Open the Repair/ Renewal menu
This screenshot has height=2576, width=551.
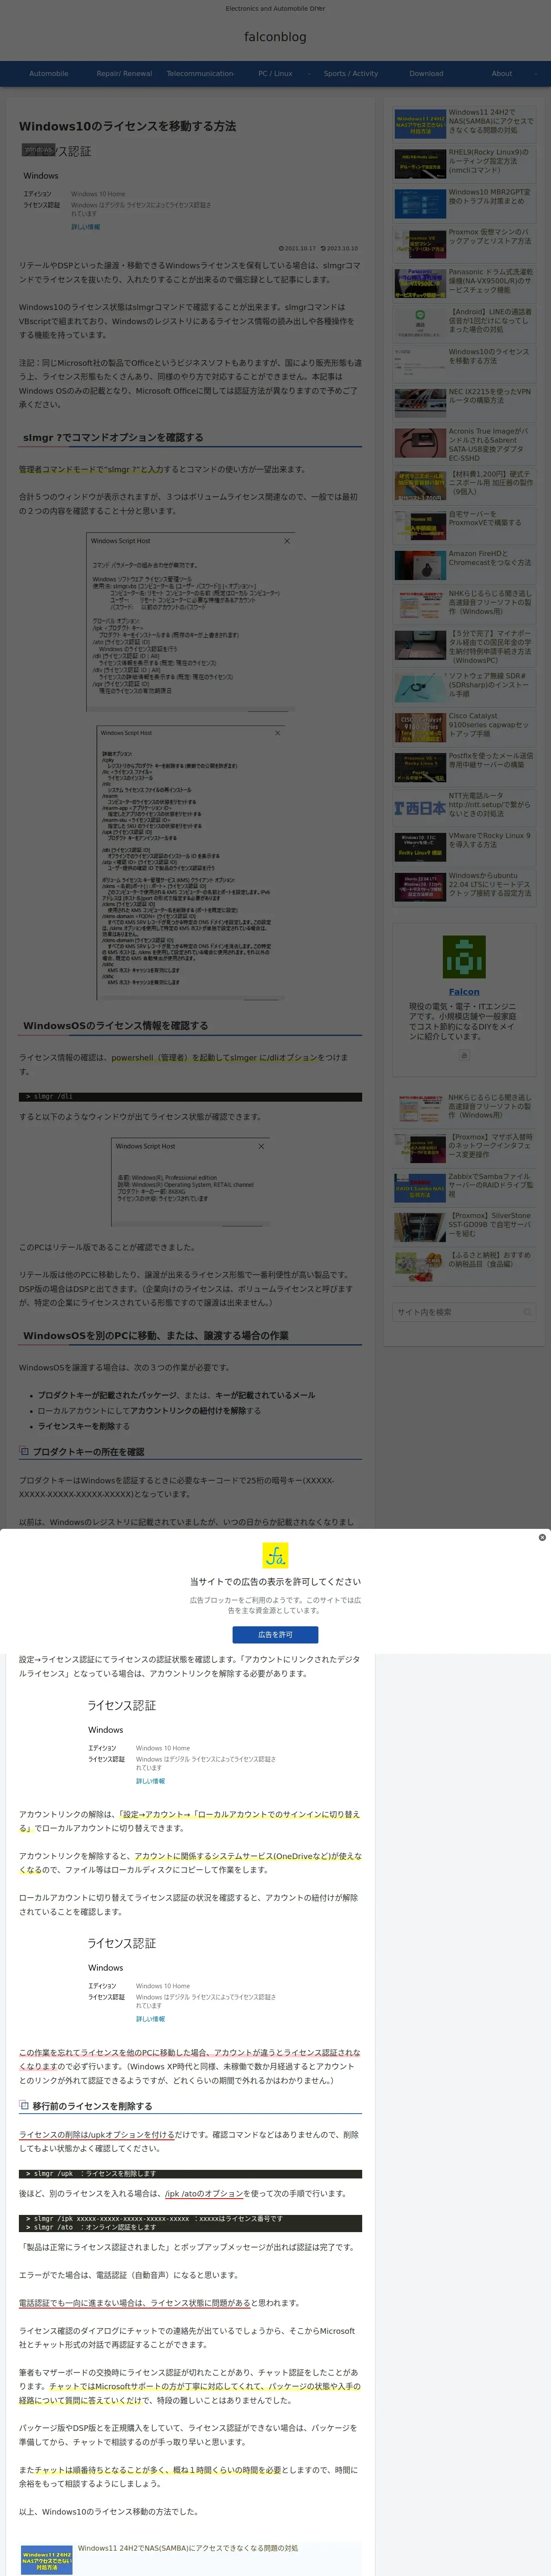point(124,73)
